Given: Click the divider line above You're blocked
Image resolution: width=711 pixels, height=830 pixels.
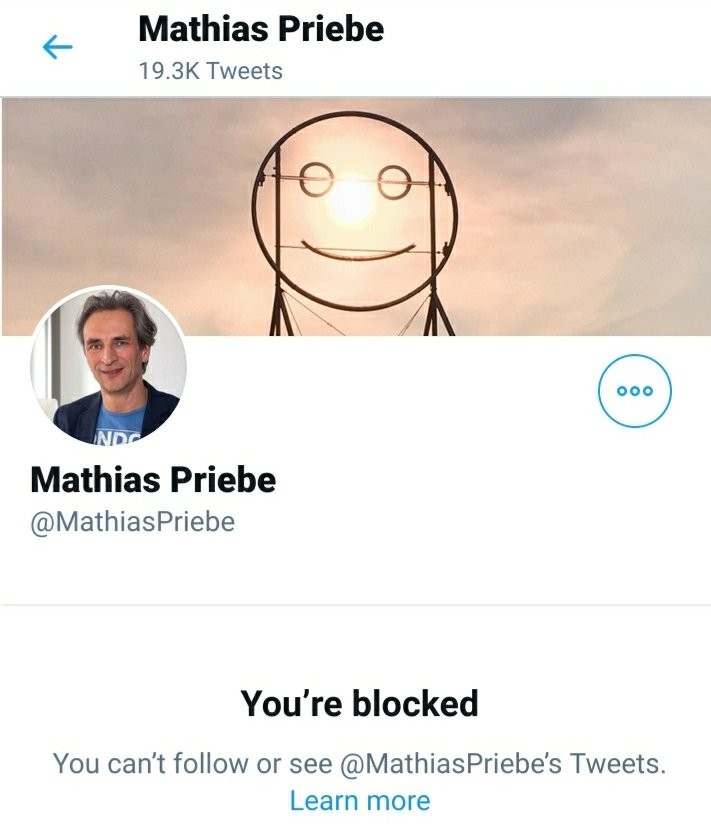Looking at the screenshot, I should pyautogui.click(x=355, y=605).
